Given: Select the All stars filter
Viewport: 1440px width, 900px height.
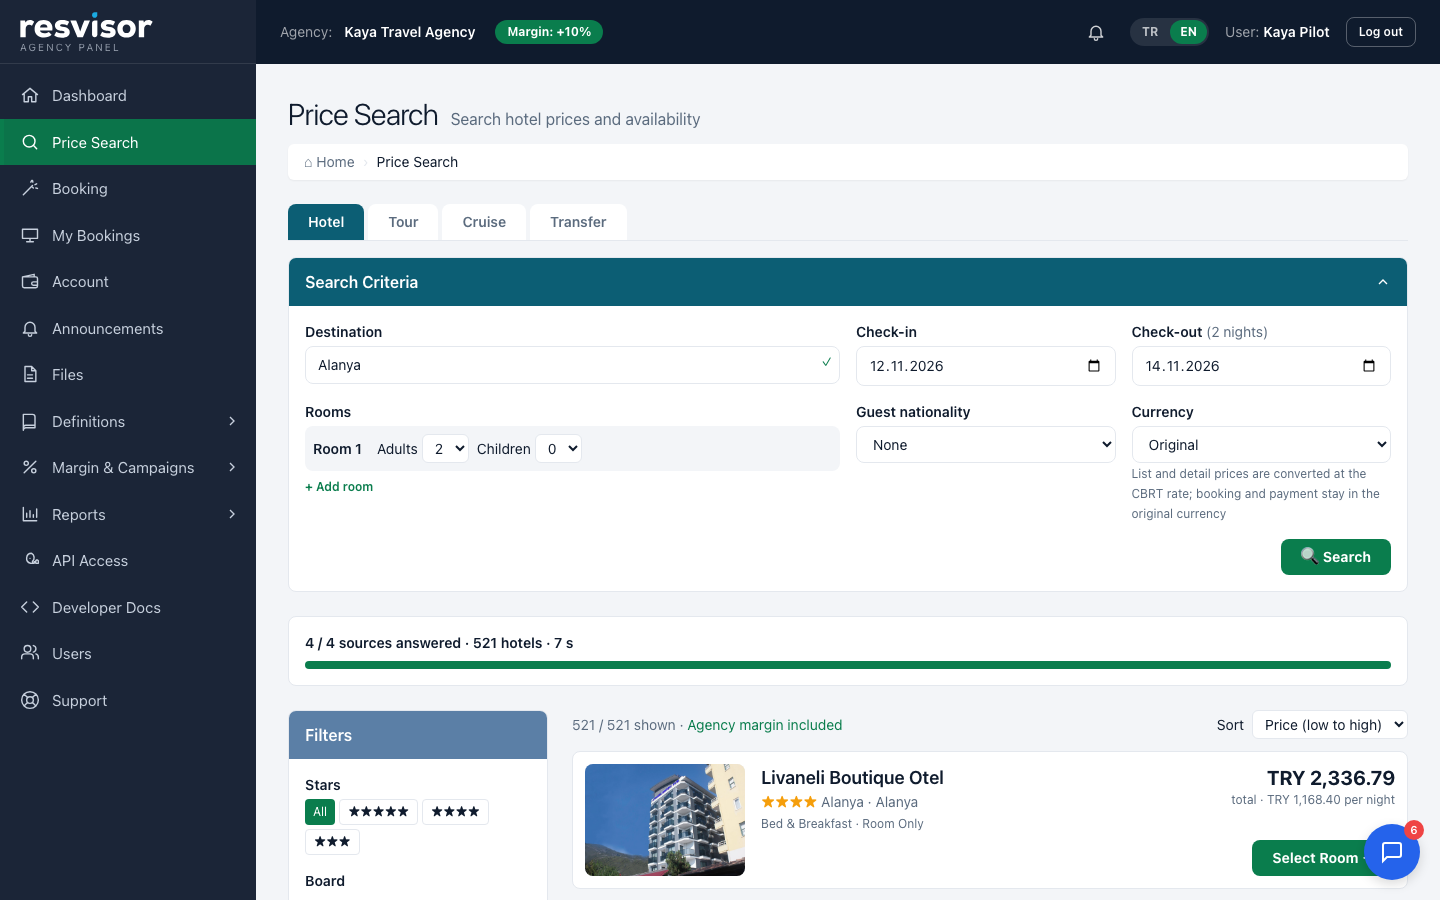Looking at the screenshot, I should pyautogui.click(x=320, y=812).
